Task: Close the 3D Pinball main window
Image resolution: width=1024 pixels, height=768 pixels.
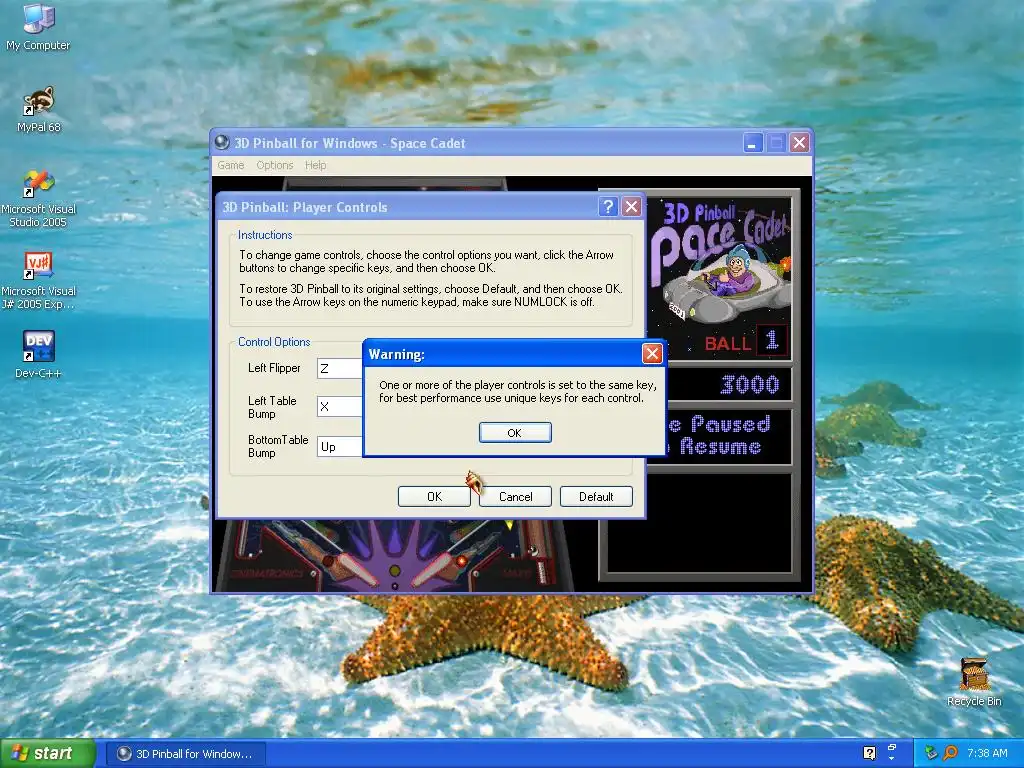Action: pos(799,142)
